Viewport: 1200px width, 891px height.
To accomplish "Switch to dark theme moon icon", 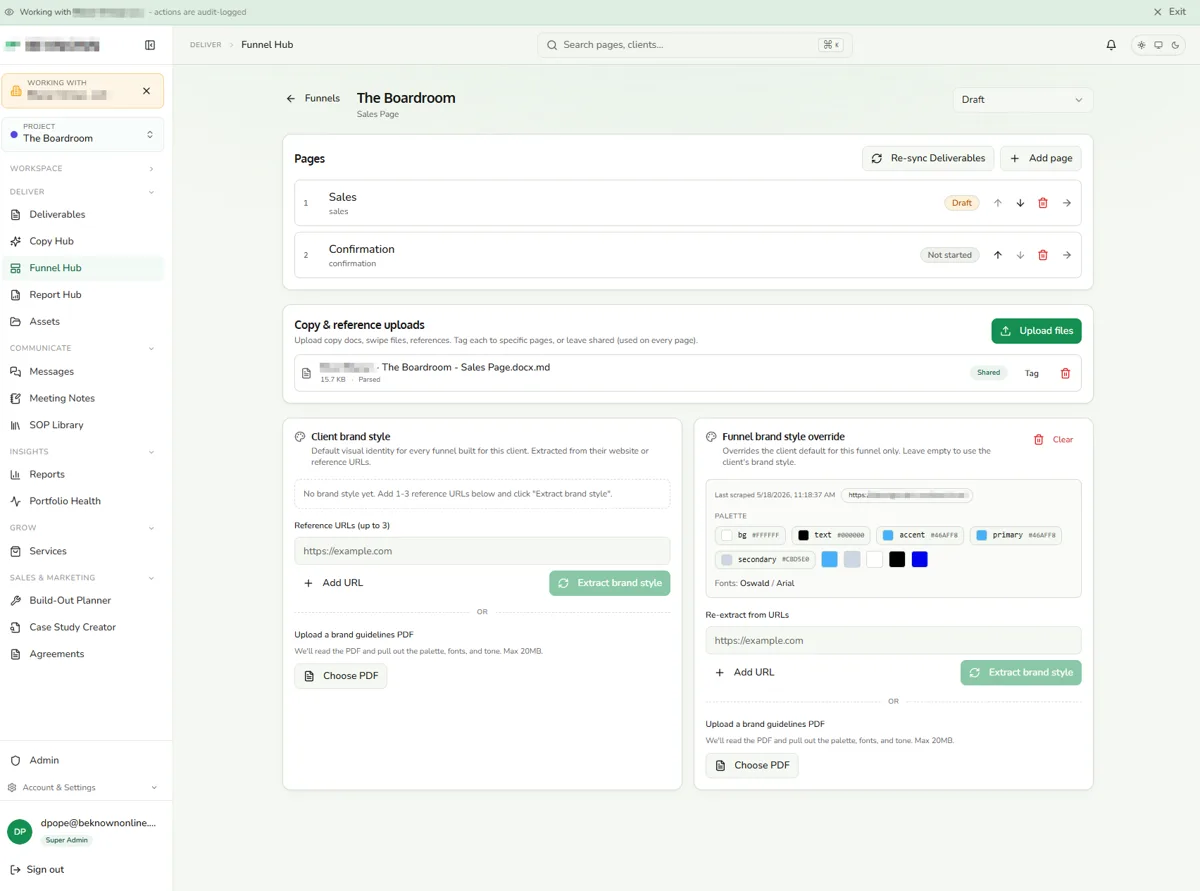I will click(1176, 45).
